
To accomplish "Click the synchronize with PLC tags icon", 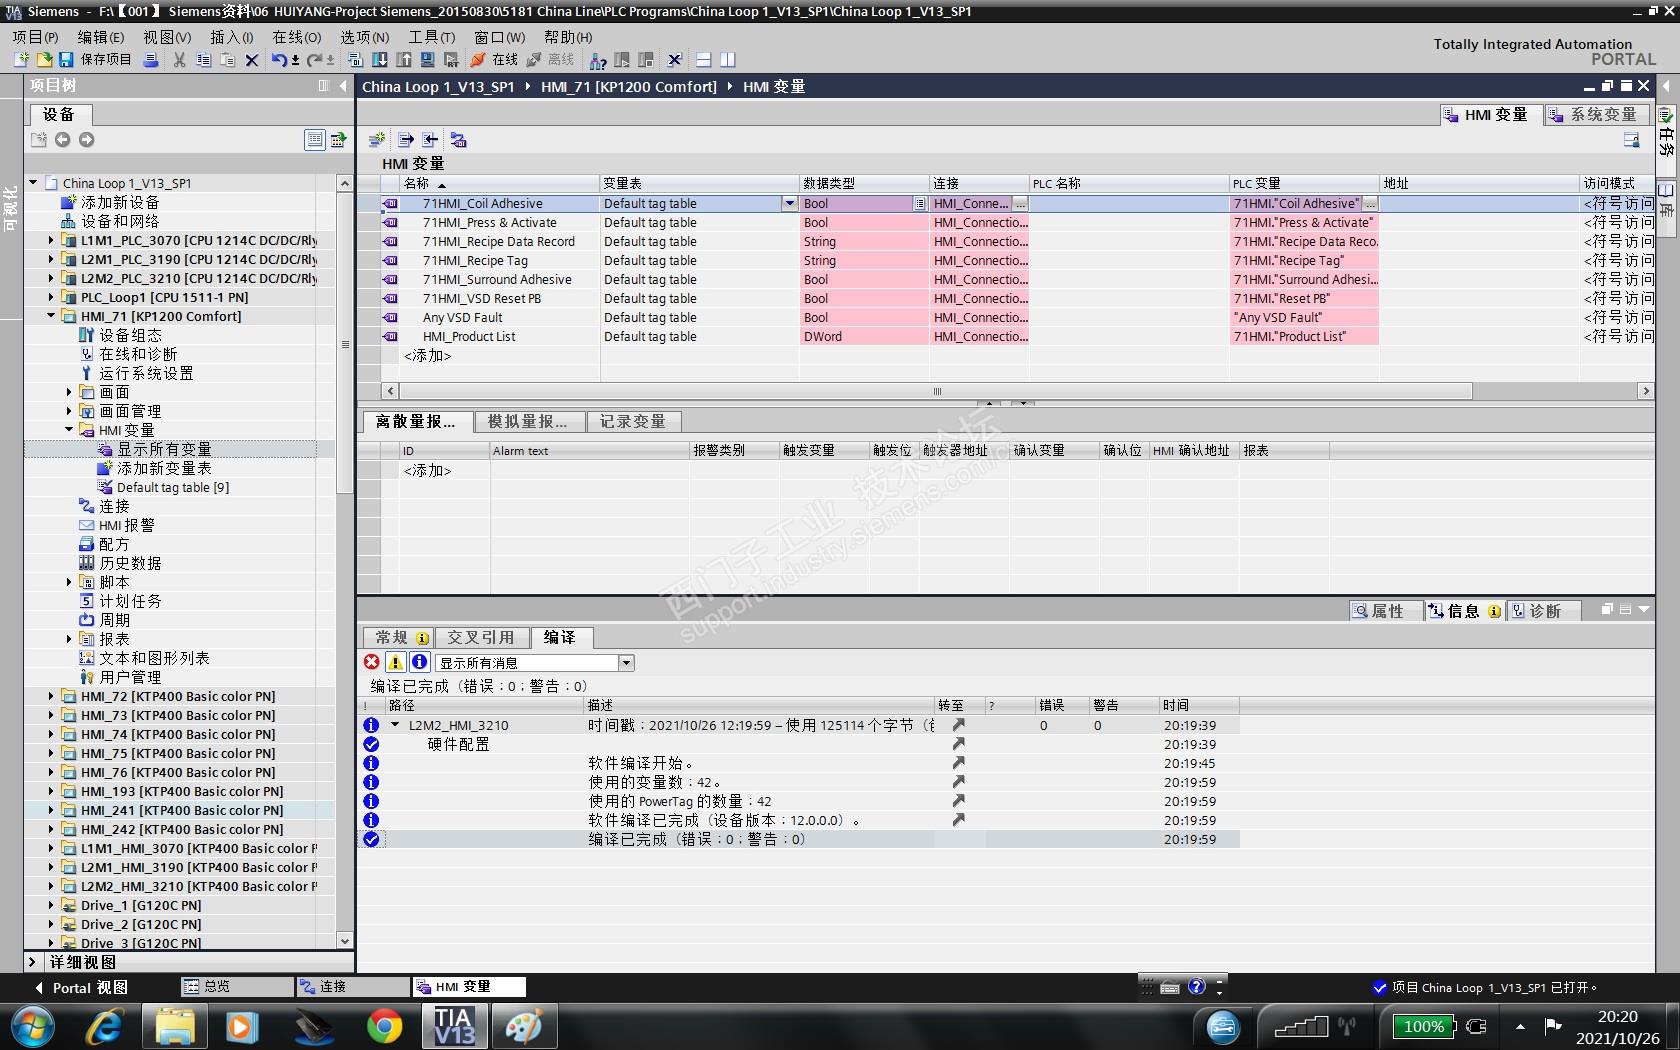I will tap(458, 140).
